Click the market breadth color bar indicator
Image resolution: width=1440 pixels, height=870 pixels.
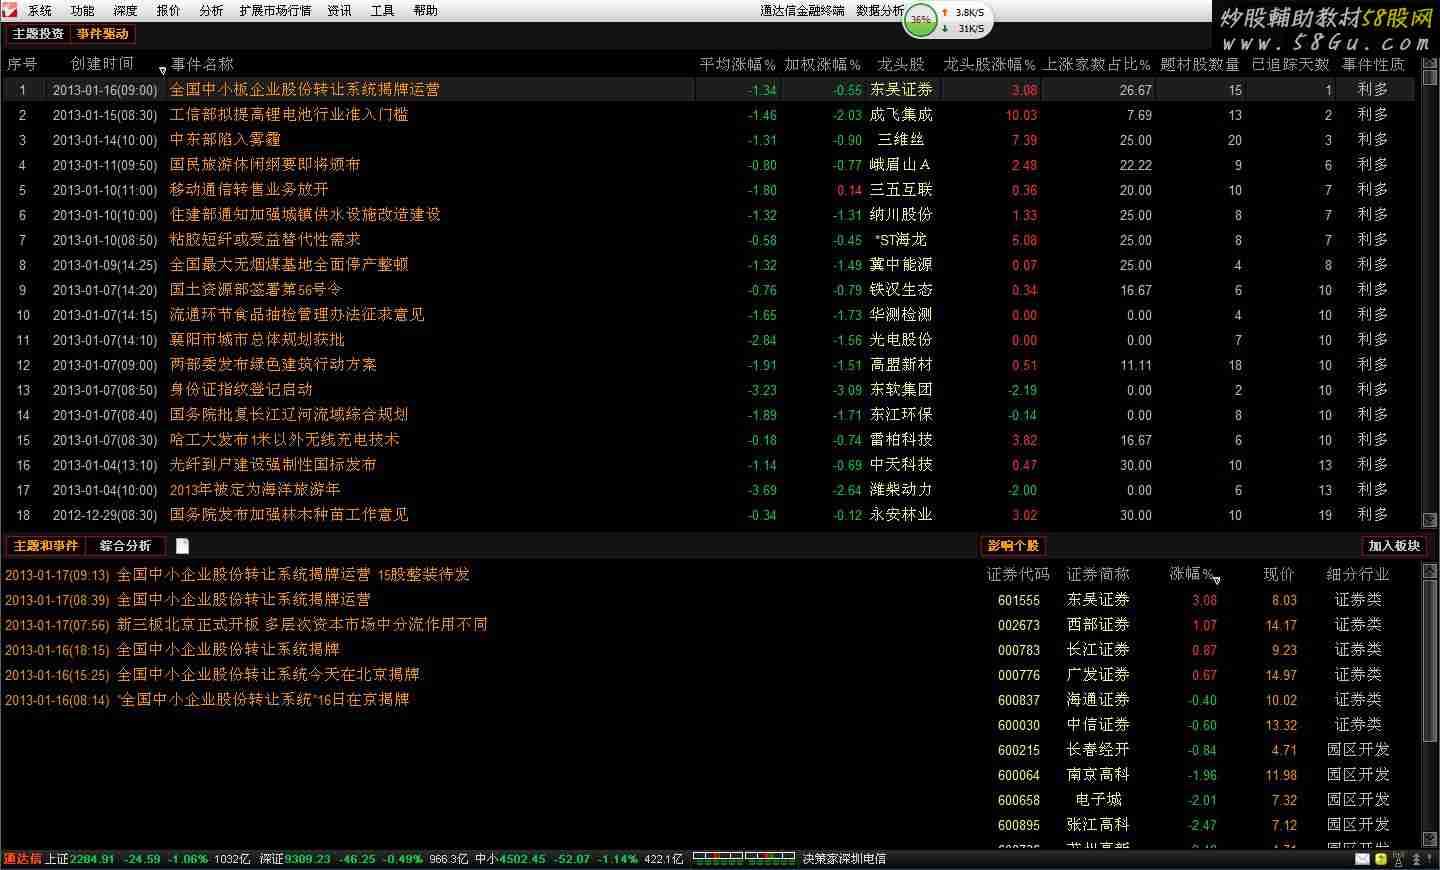click(x=743, y=858)
